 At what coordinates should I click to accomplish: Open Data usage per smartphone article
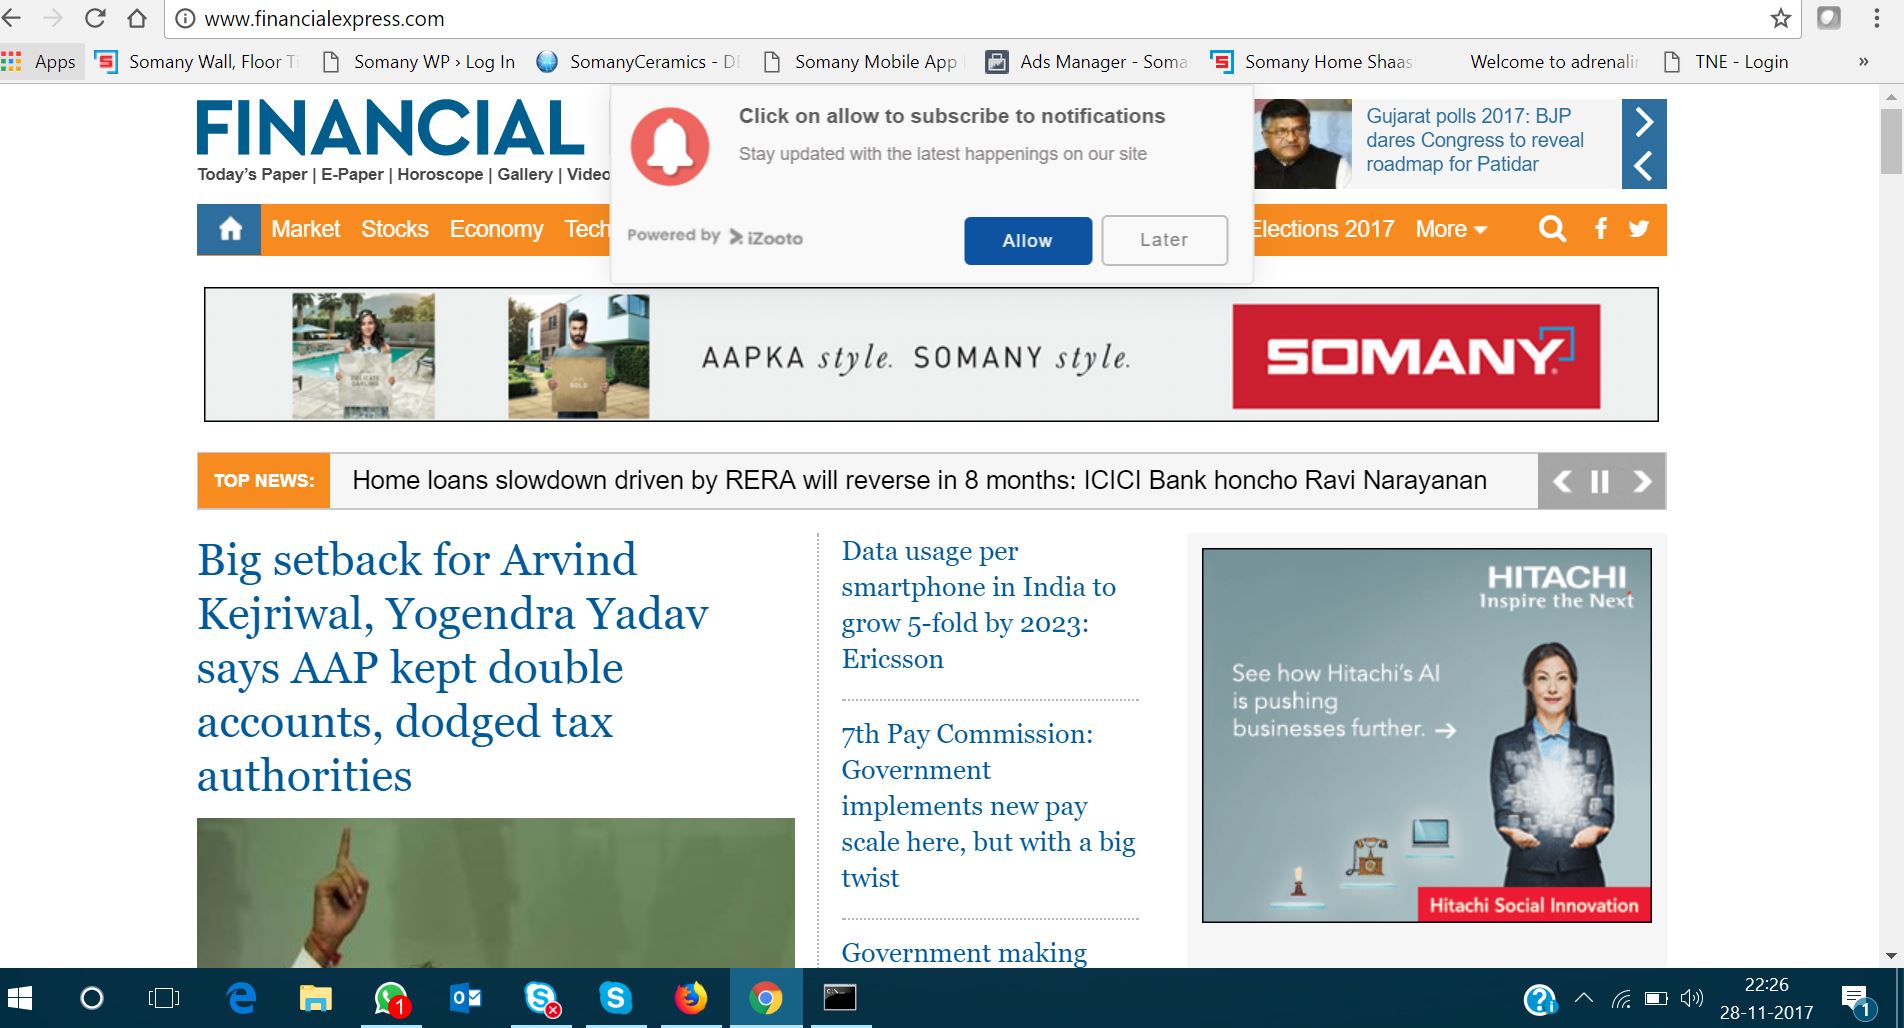coord(978,605)
